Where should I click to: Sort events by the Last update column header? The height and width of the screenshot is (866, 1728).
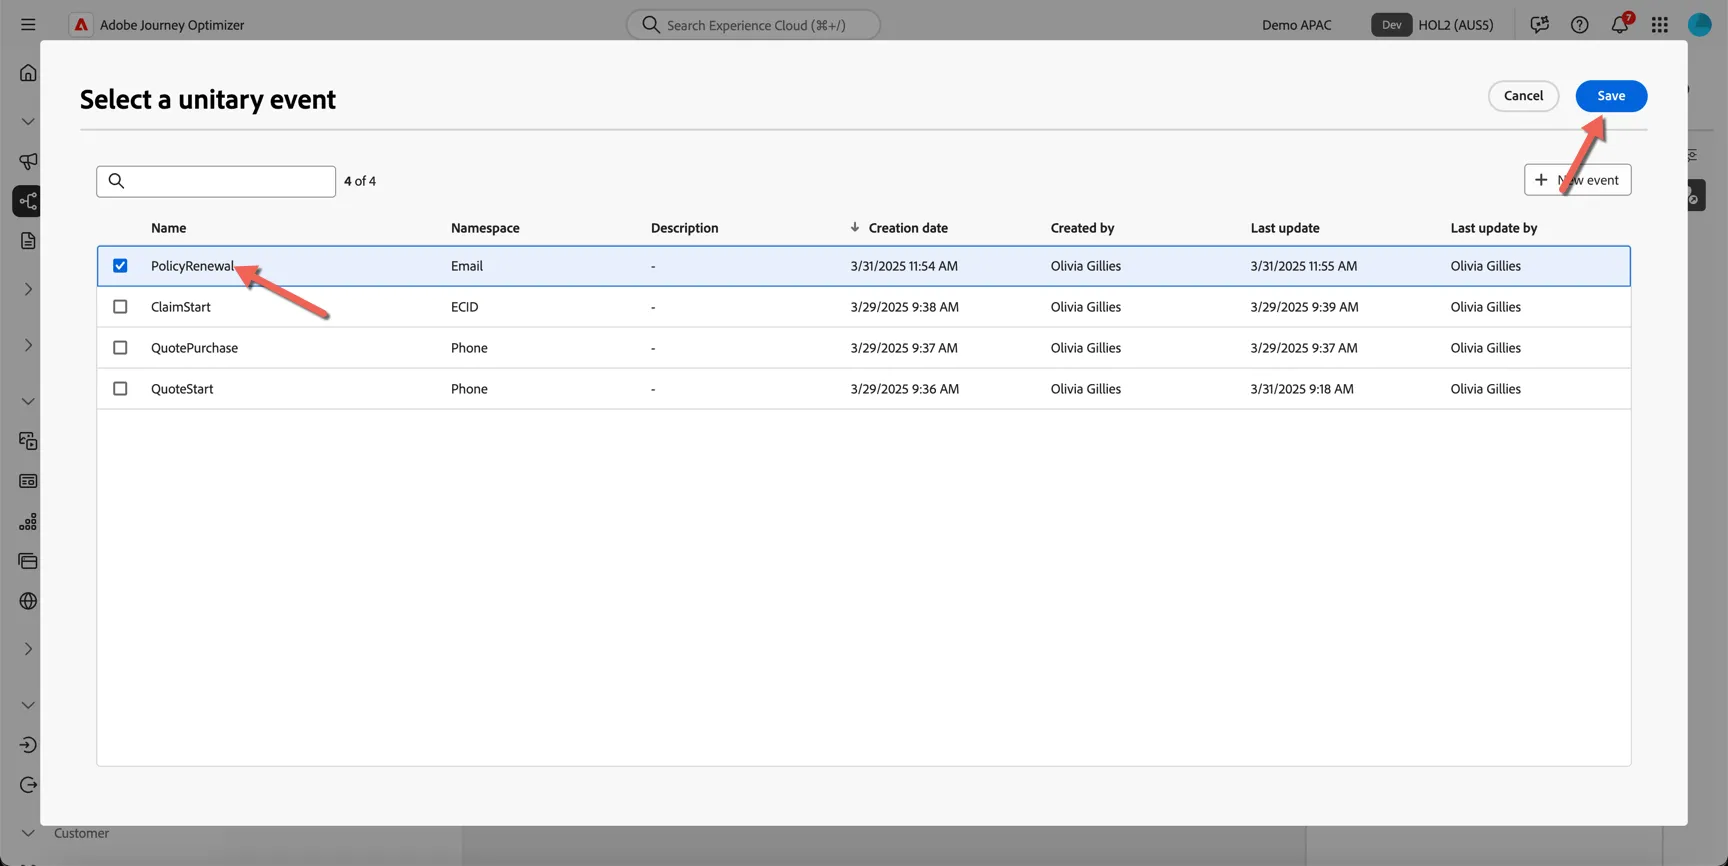click(x=1285, y=228)
